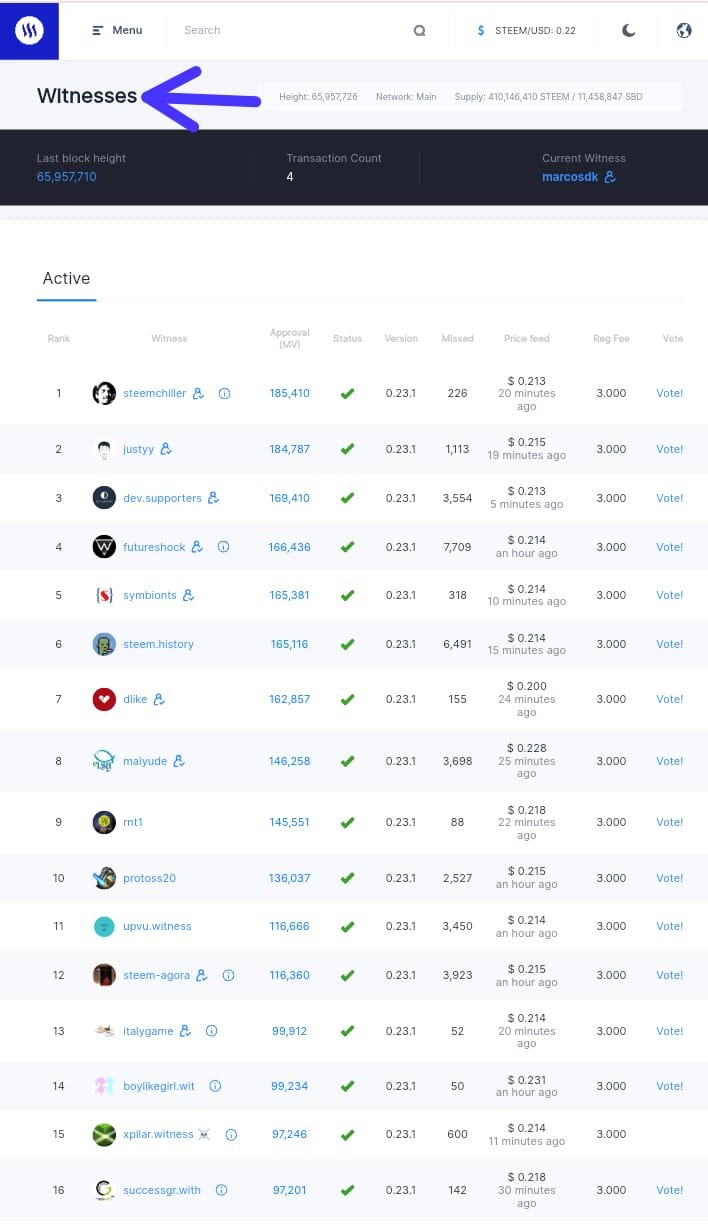Open protoss20 witness name link
Screen dimensions: 708x1230
pyautogui.click(x=149, y=878)
